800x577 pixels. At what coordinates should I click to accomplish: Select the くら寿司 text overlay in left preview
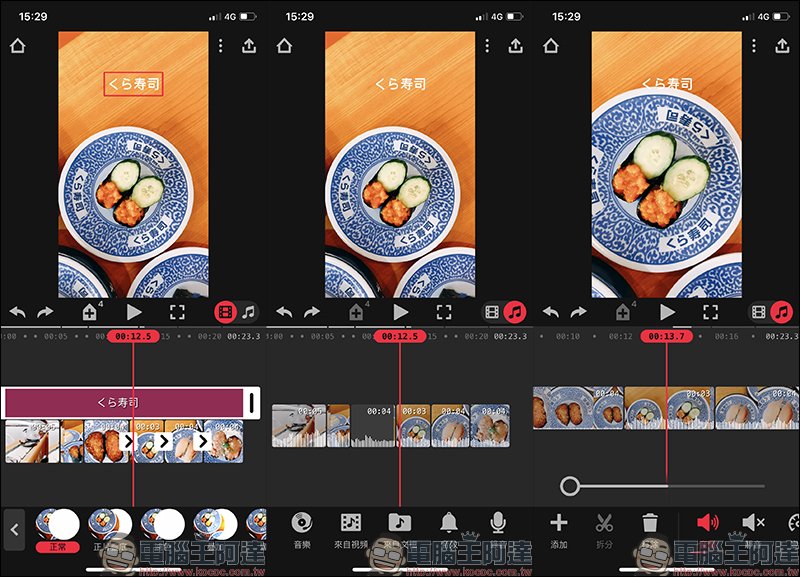(133, 84)
